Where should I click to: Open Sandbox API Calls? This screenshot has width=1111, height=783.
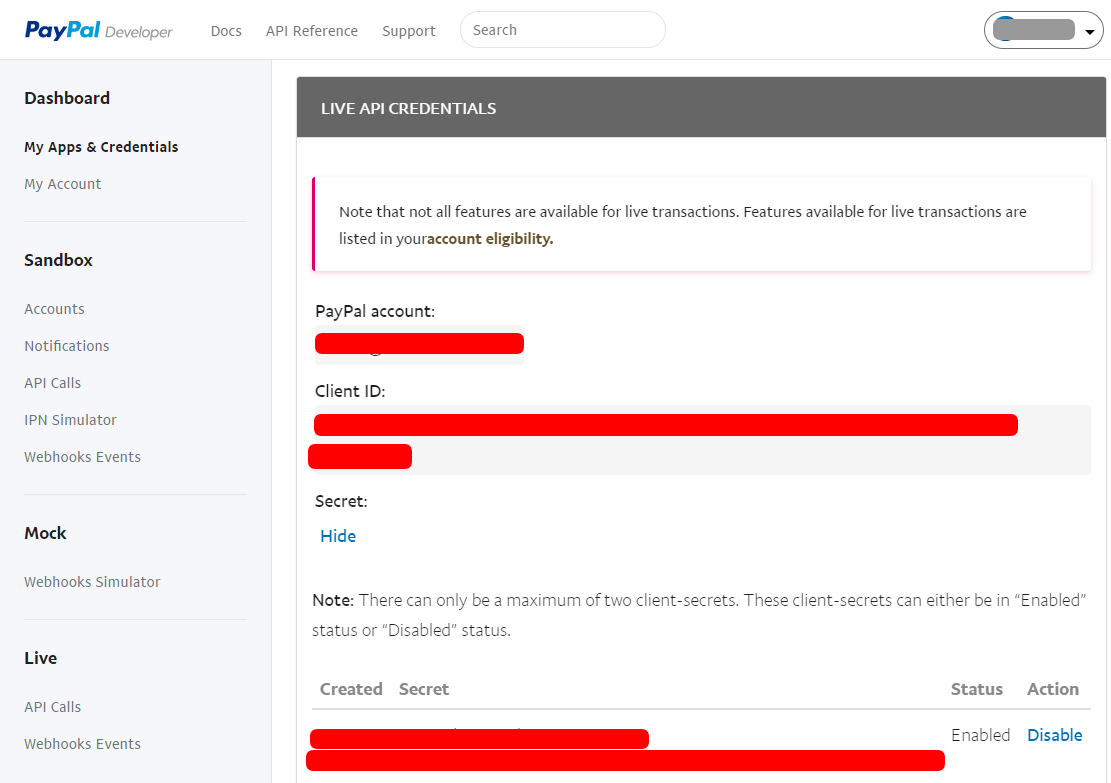(x=52, y=383)
